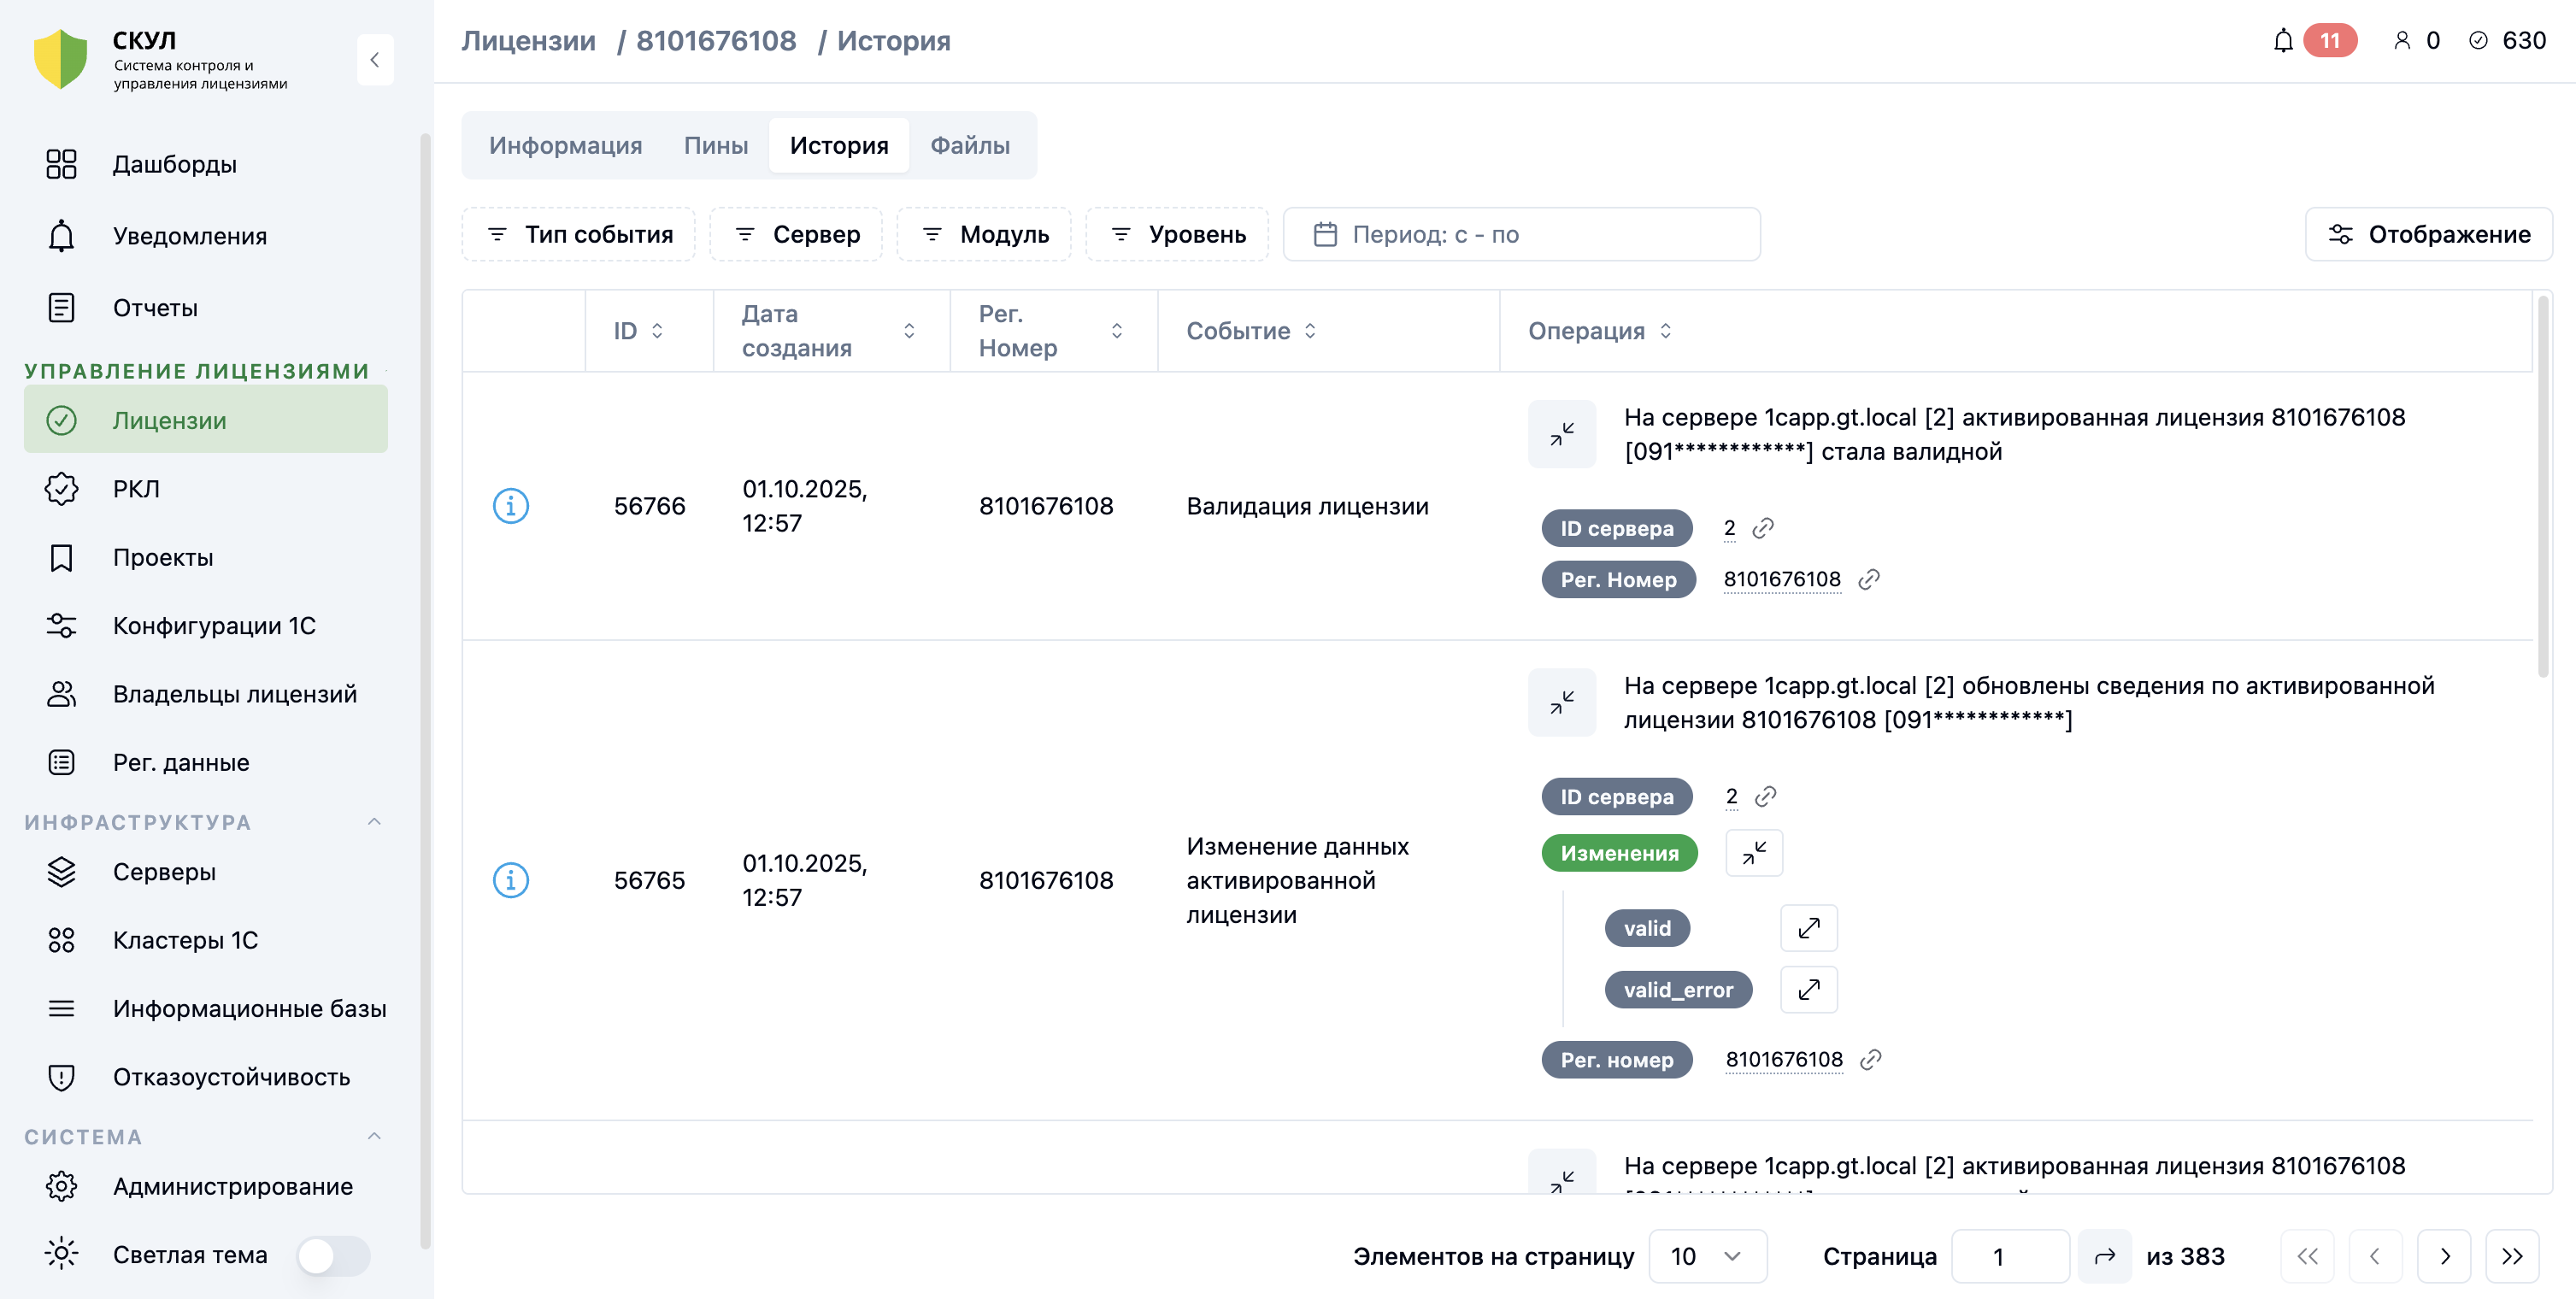Click info icon for event 56766

pos(511,506)
